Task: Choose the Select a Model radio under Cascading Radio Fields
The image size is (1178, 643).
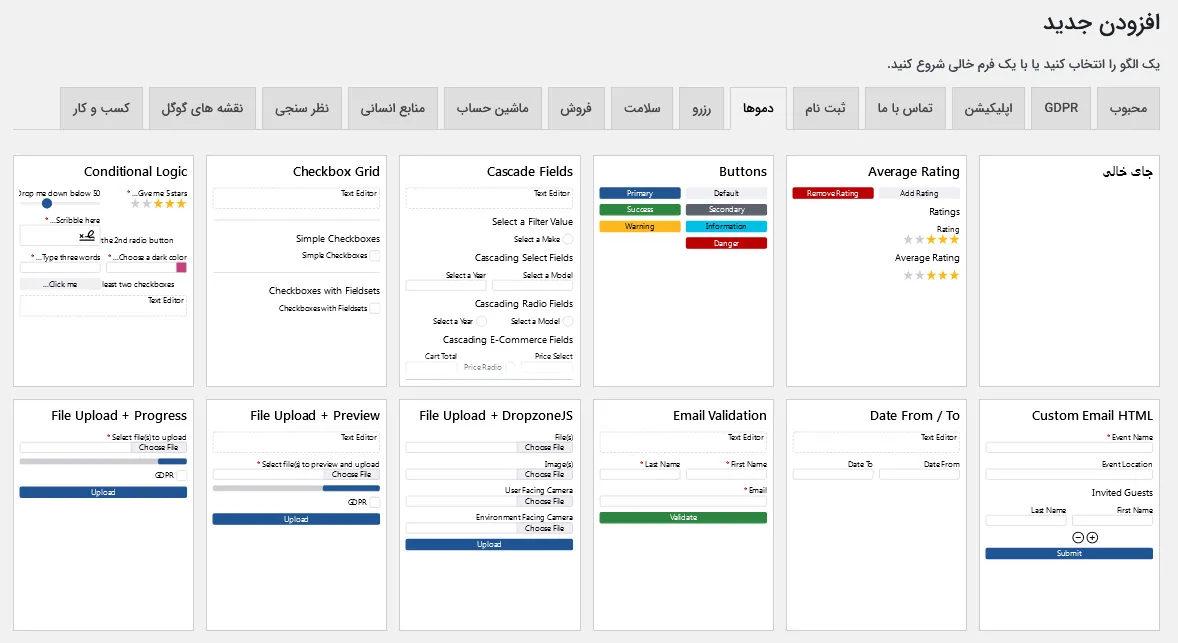Action: pyautogui.click(x=568, y=322)
